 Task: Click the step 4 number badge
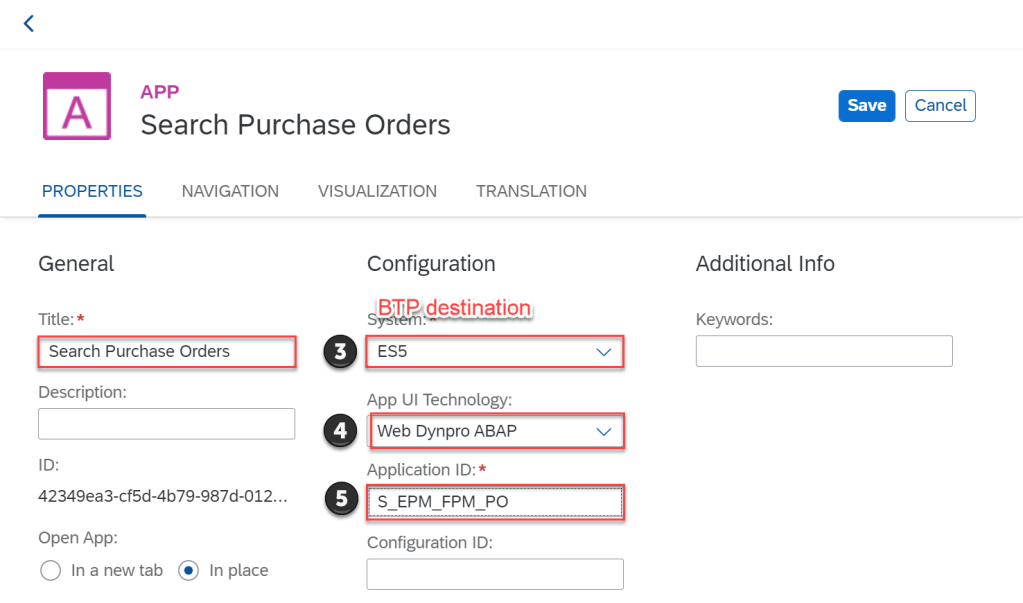[x=340, y=431]
